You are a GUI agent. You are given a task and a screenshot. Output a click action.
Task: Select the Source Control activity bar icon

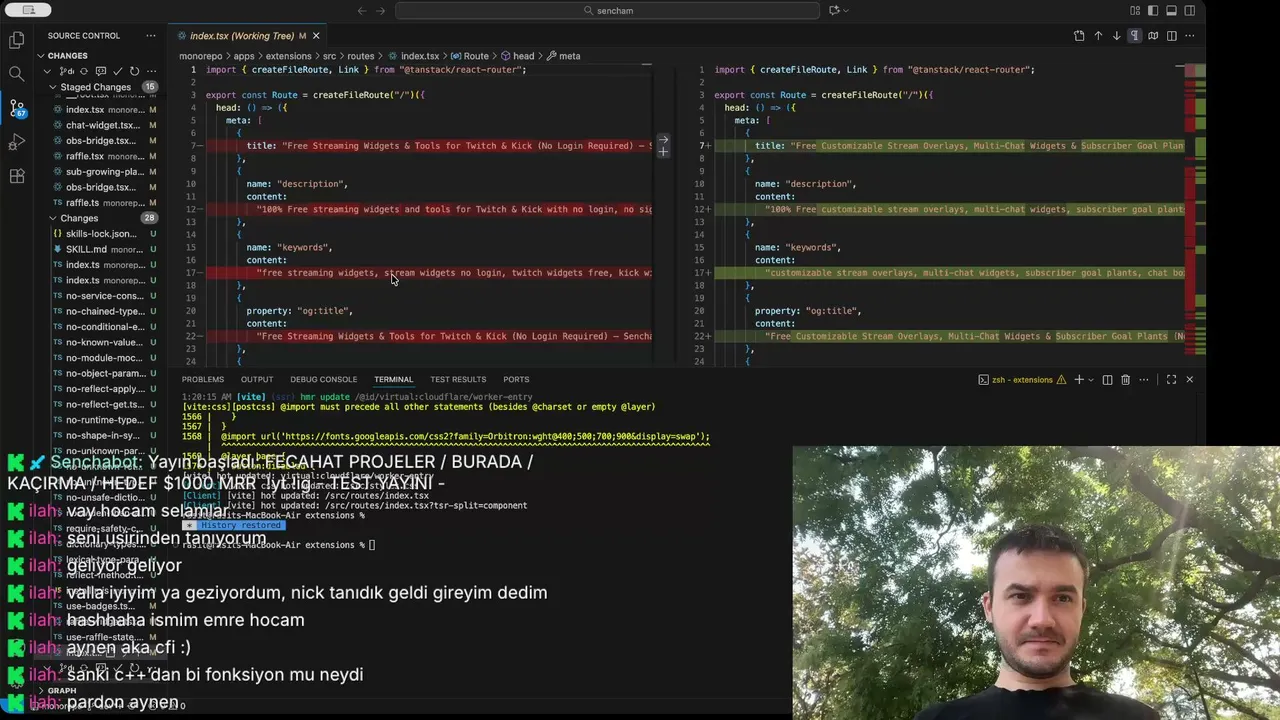pos(17,108)
